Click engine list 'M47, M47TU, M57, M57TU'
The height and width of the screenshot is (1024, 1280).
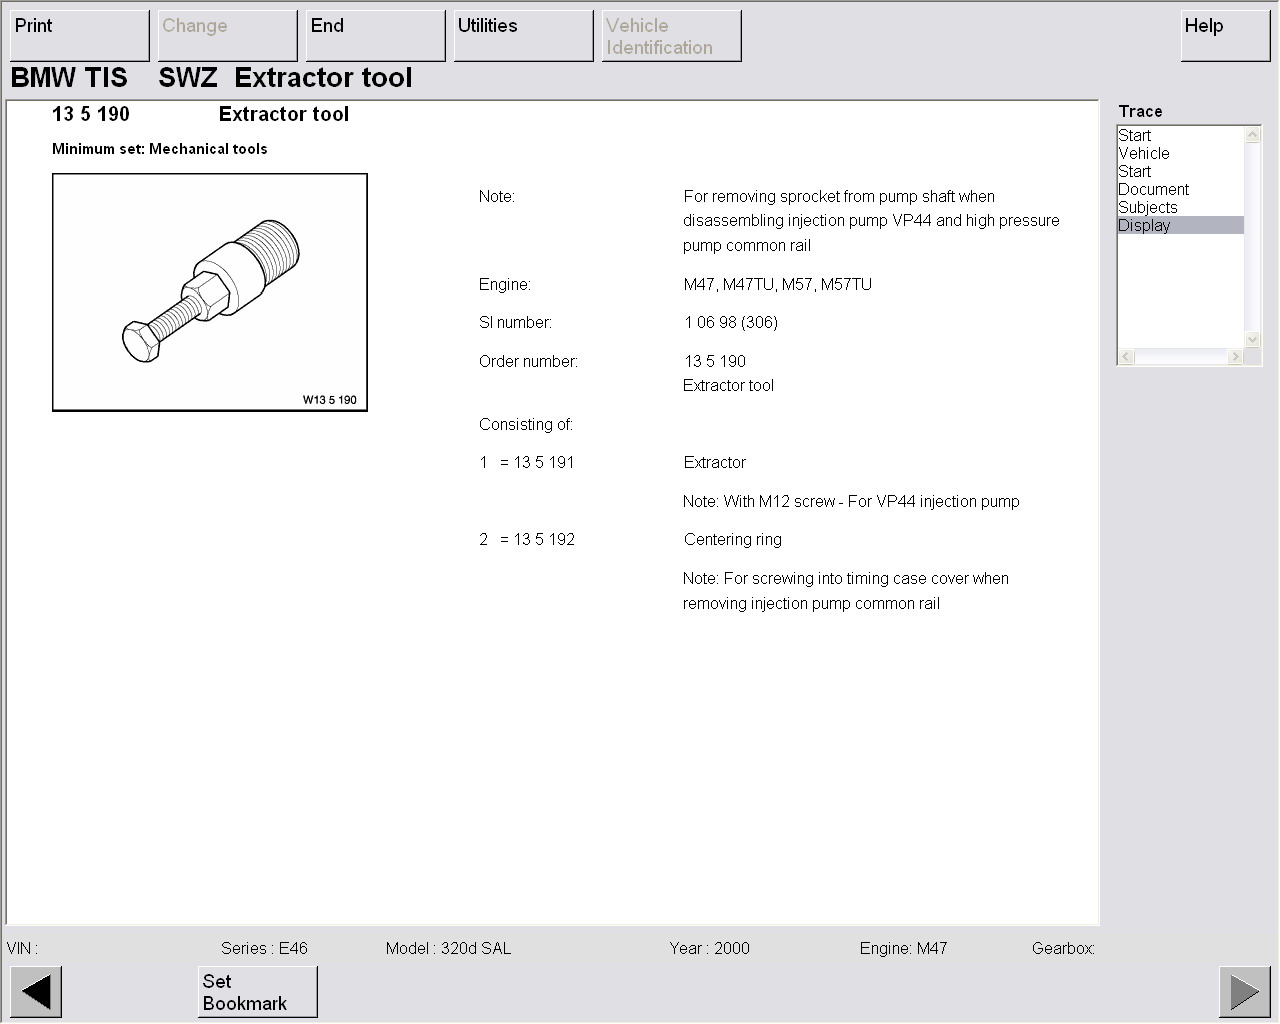[x=778, y=284]
